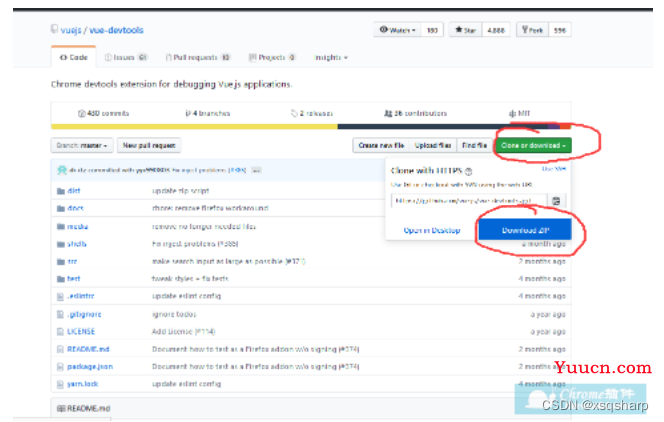Click the clone URL input field
Viewport: 664px width, 422px height.
[469, 201]
